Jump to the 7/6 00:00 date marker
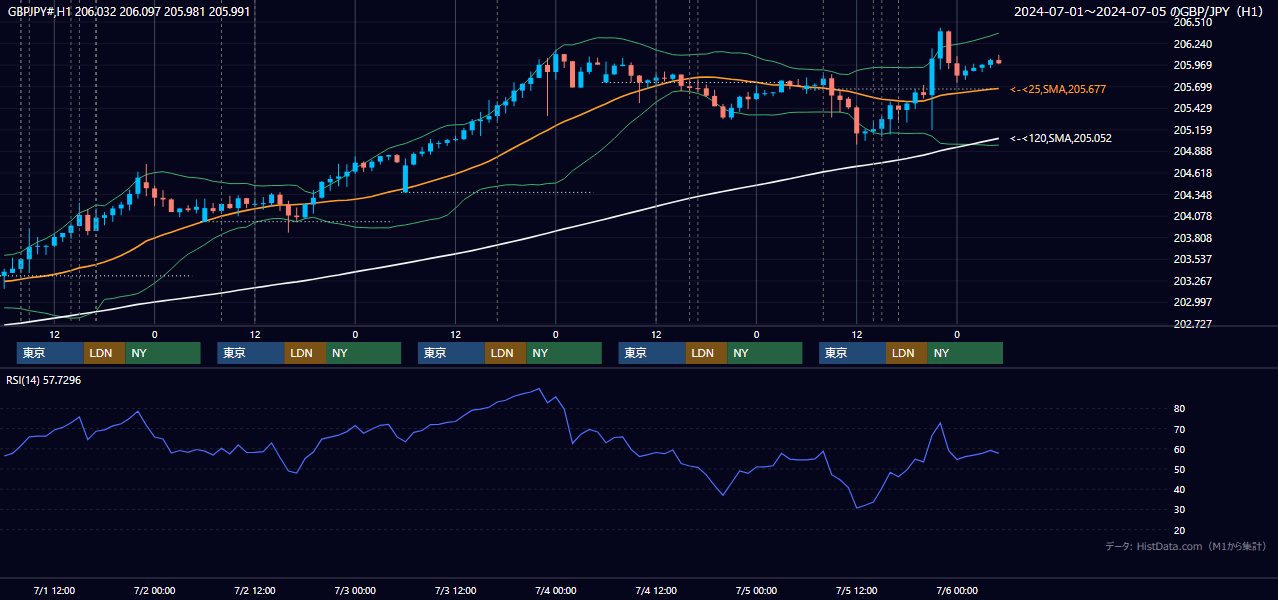This screenshot has height=600, width=1278. click(x=956, y=590)
